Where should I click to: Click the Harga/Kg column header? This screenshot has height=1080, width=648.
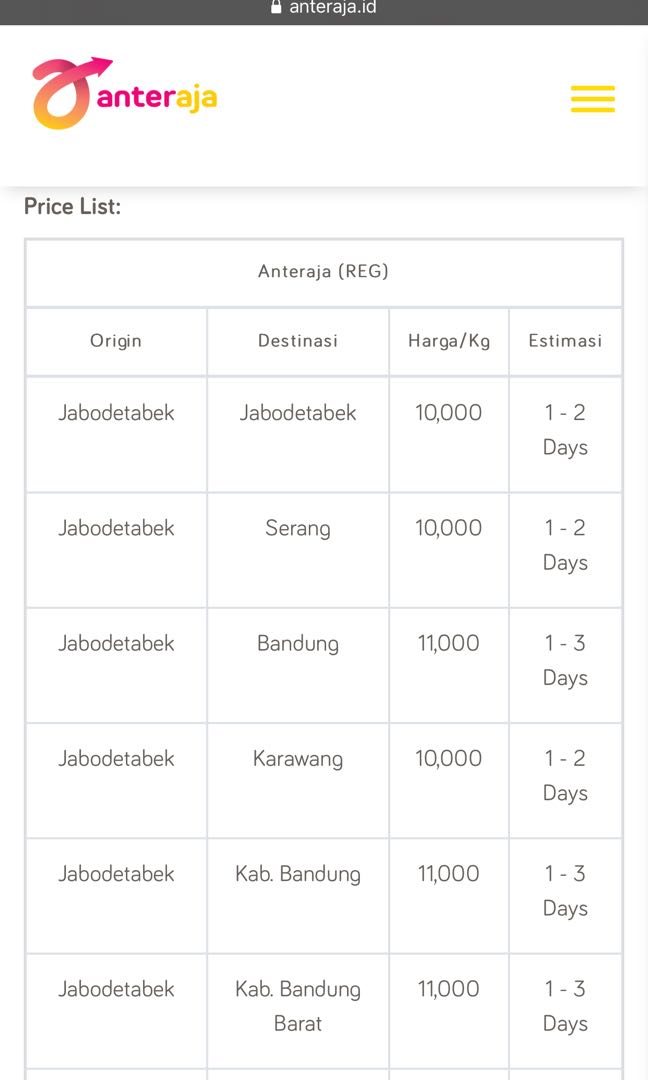click(449, 341)
